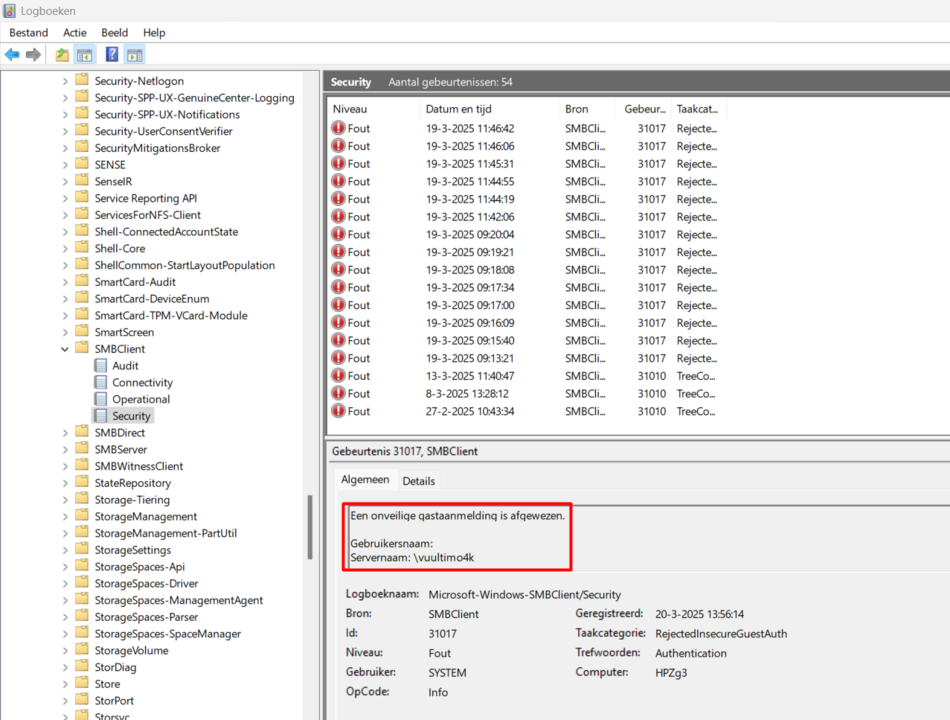Collapse the SMBClient tree node

(66, 349)
